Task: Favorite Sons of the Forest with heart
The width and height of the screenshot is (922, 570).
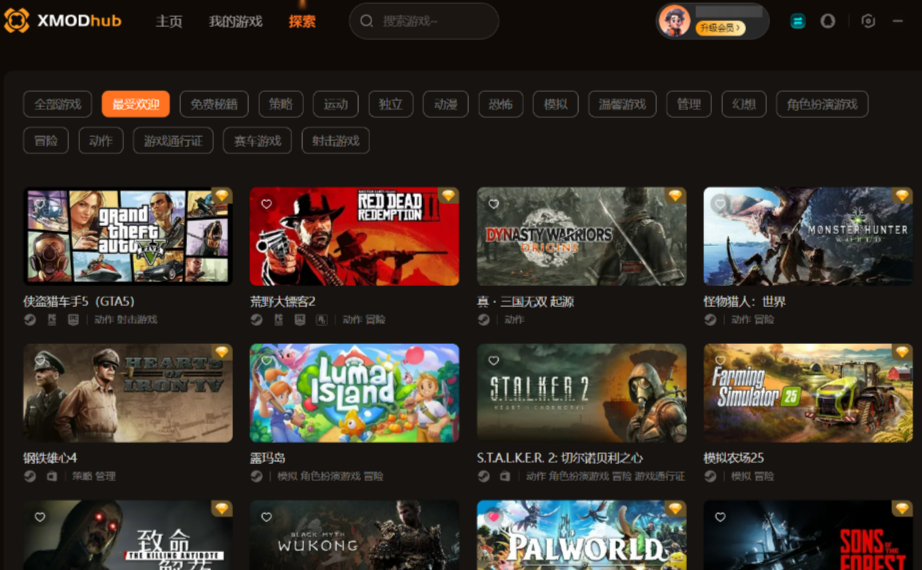Action: pos(720,517)
